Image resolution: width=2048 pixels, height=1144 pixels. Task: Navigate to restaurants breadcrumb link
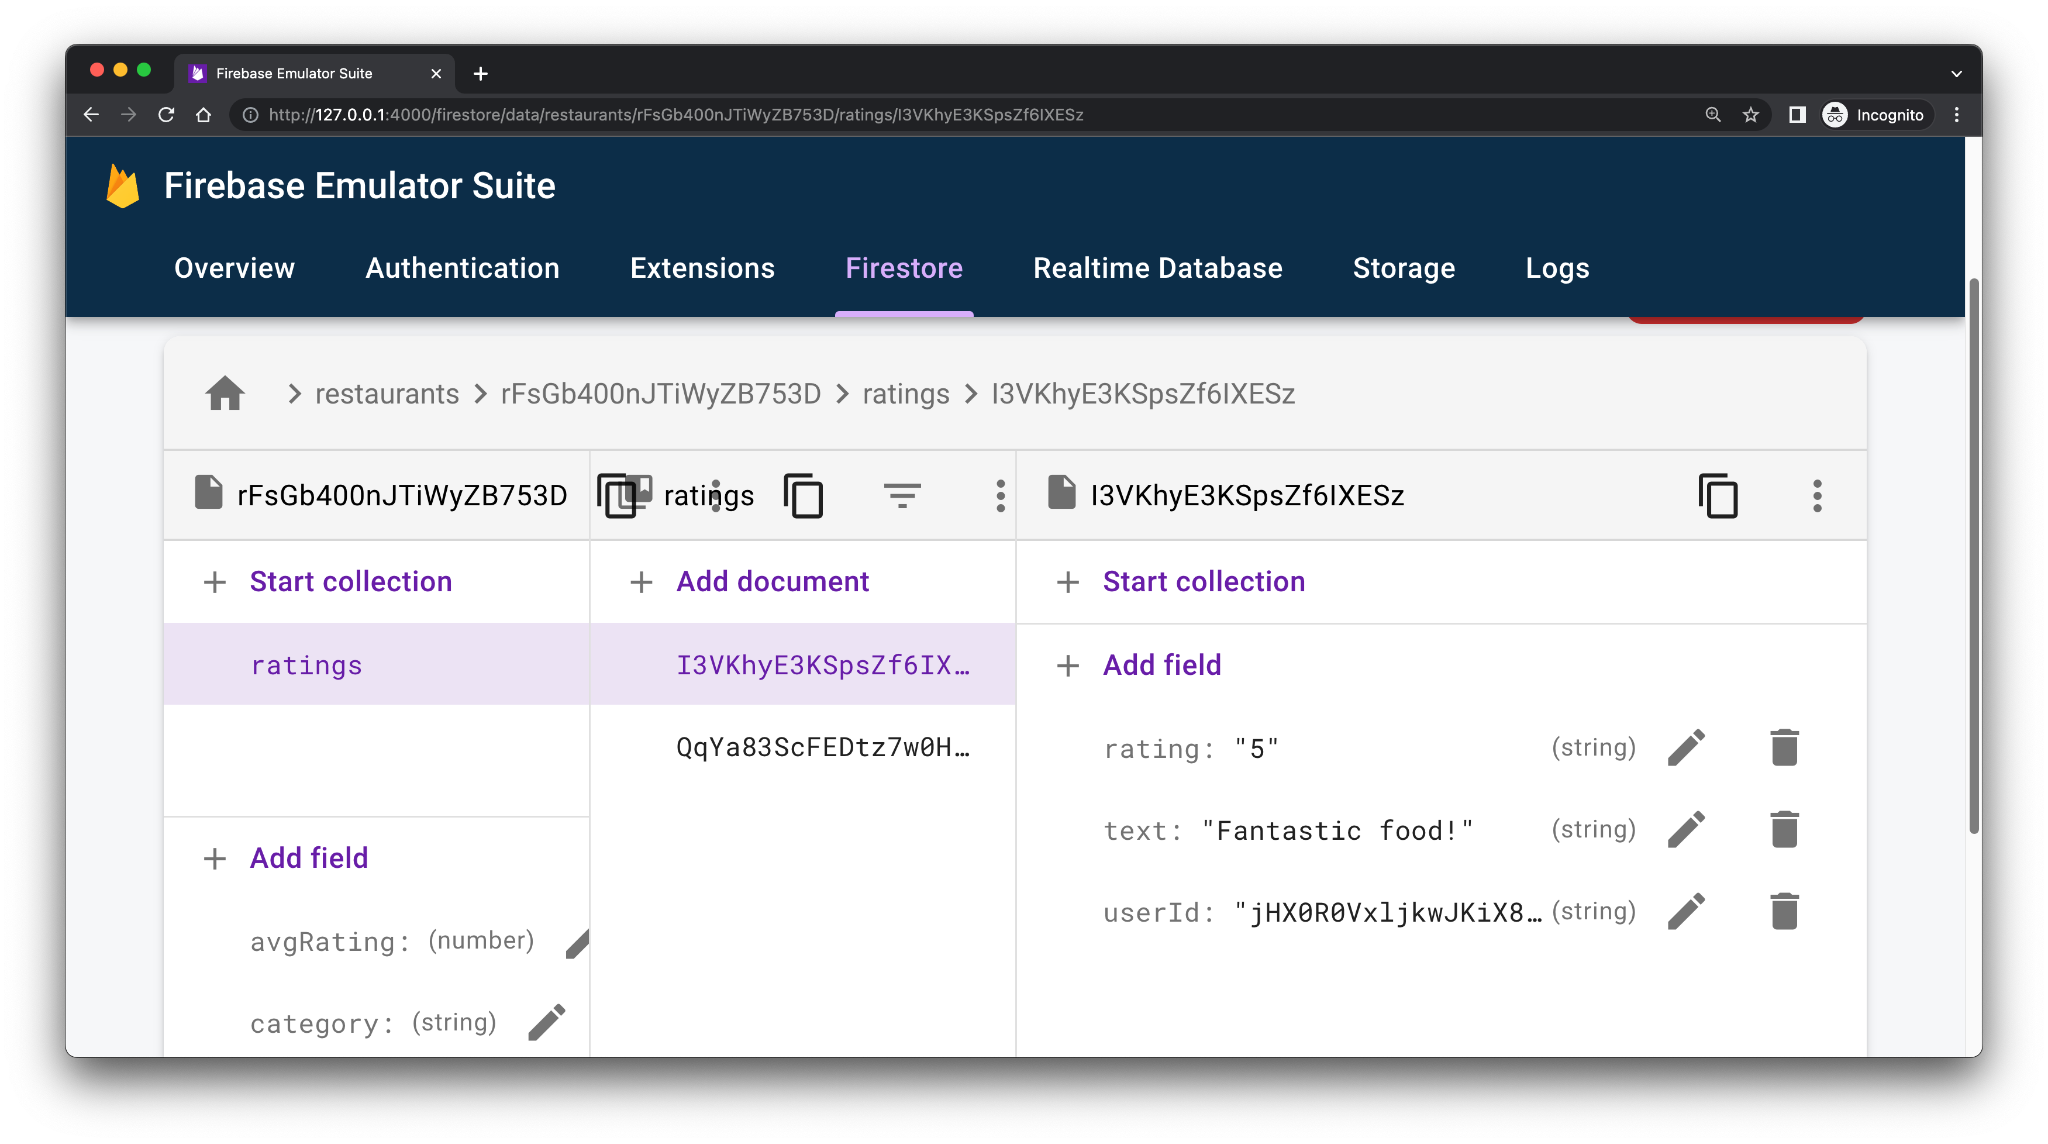pos(387,393)
